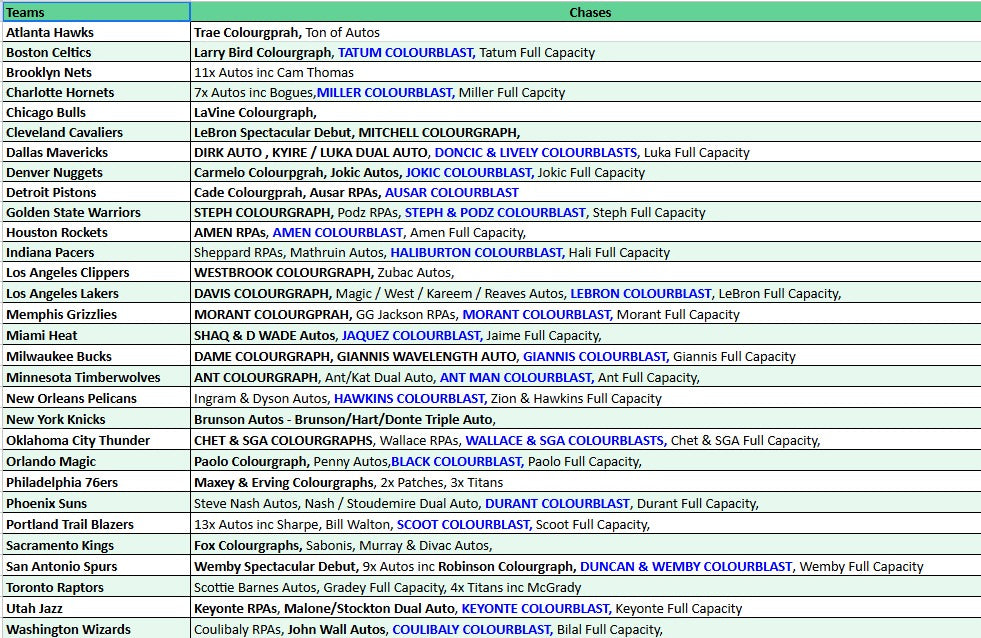The width and height of the screenshot is (981, 638).
Task: Select the Milwaukee Bucks team cell
Action: 96,356
